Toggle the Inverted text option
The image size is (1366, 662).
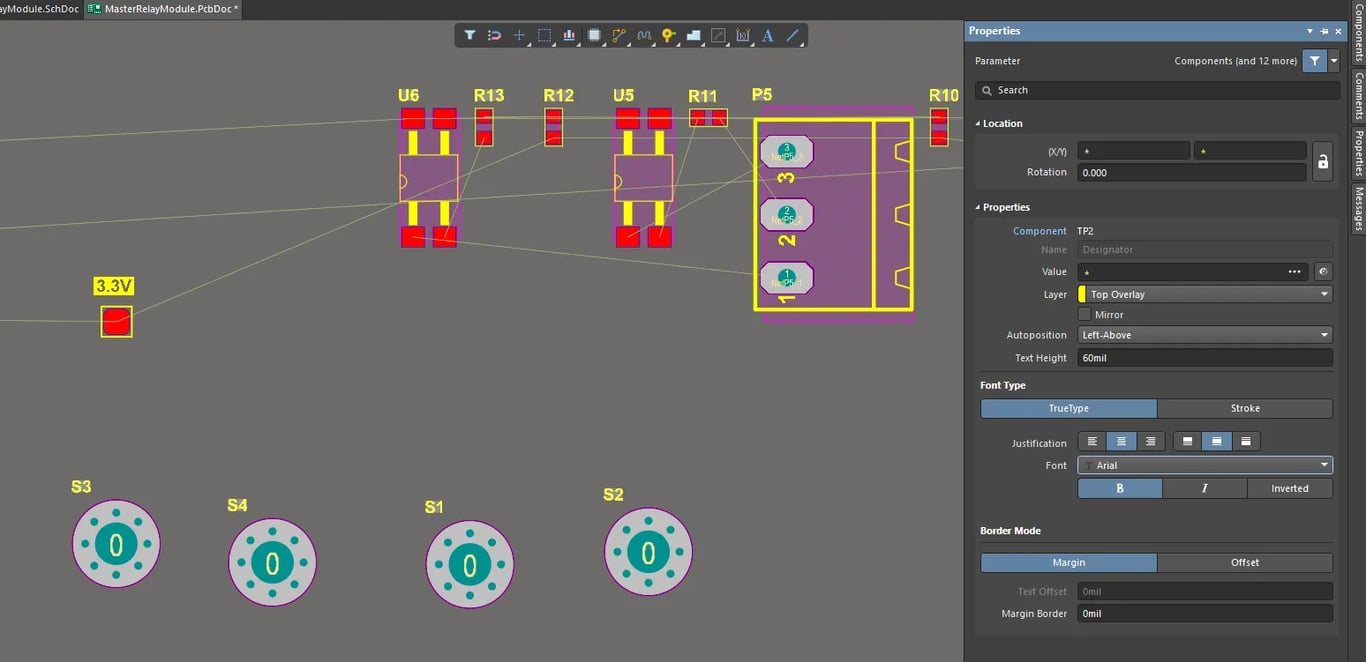point(1289,488)
